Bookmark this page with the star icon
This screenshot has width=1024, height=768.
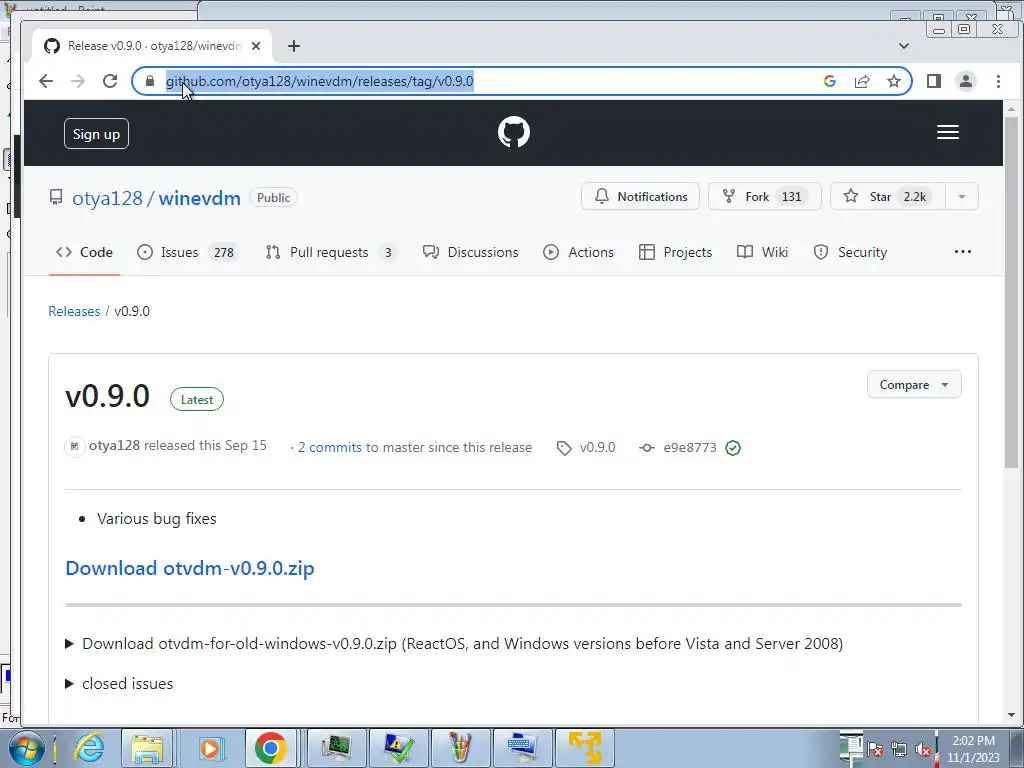pyautogui.click(x=894, y=81)
